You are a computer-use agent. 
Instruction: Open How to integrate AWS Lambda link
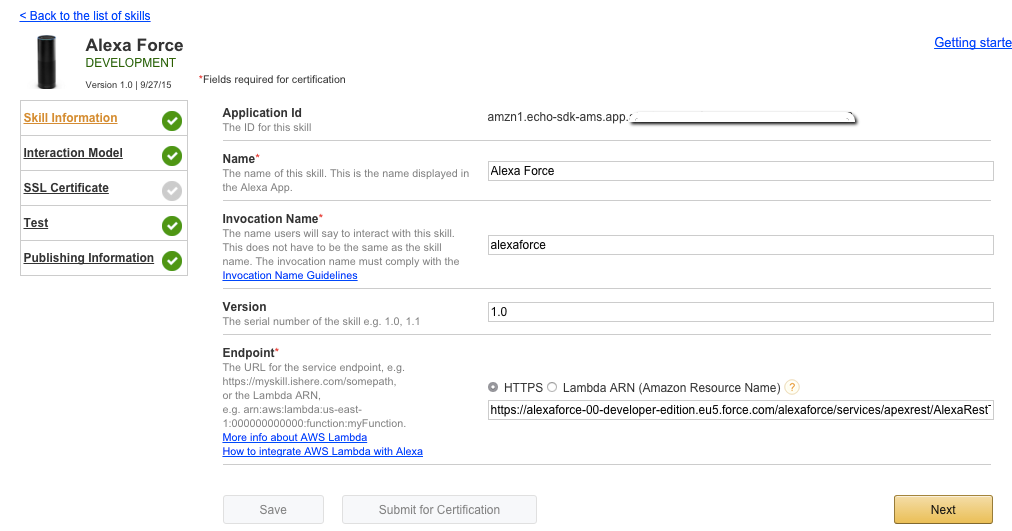click(322, 452)
